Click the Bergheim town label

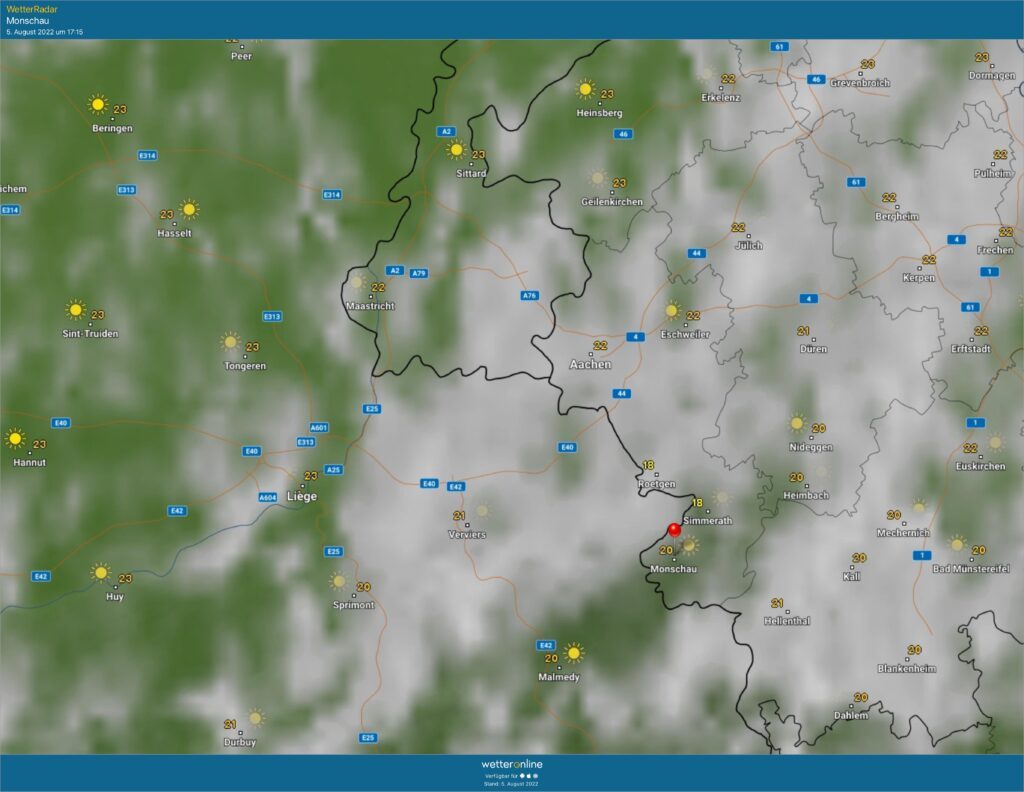[x=897, y=216]
